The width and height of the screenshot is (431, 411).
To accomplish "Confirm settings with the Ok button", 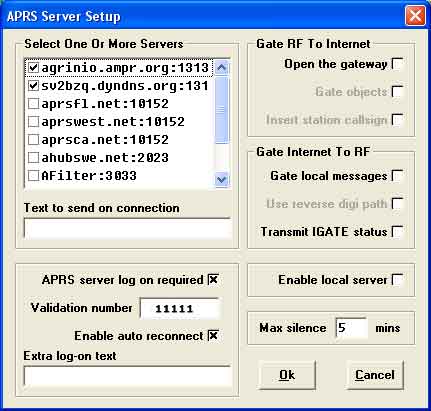I will (287, 375).
